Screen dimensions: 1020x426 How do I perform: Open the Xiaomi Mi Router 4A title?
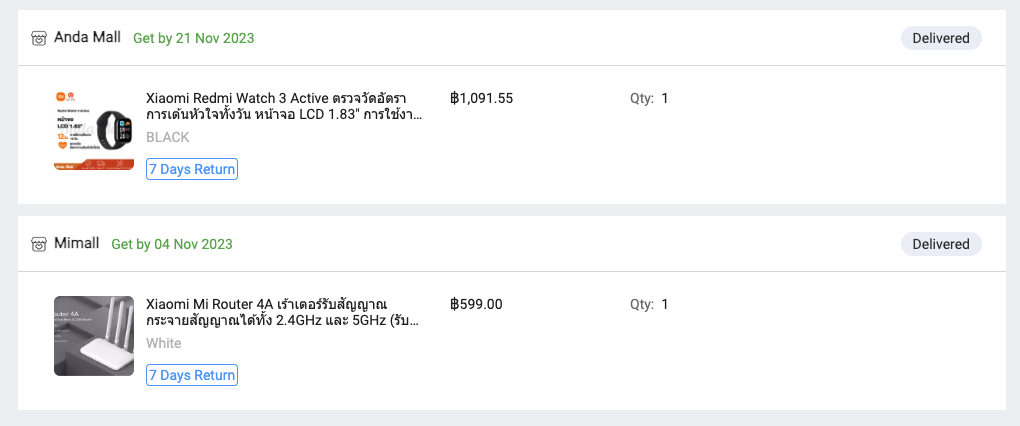[282, 312]
